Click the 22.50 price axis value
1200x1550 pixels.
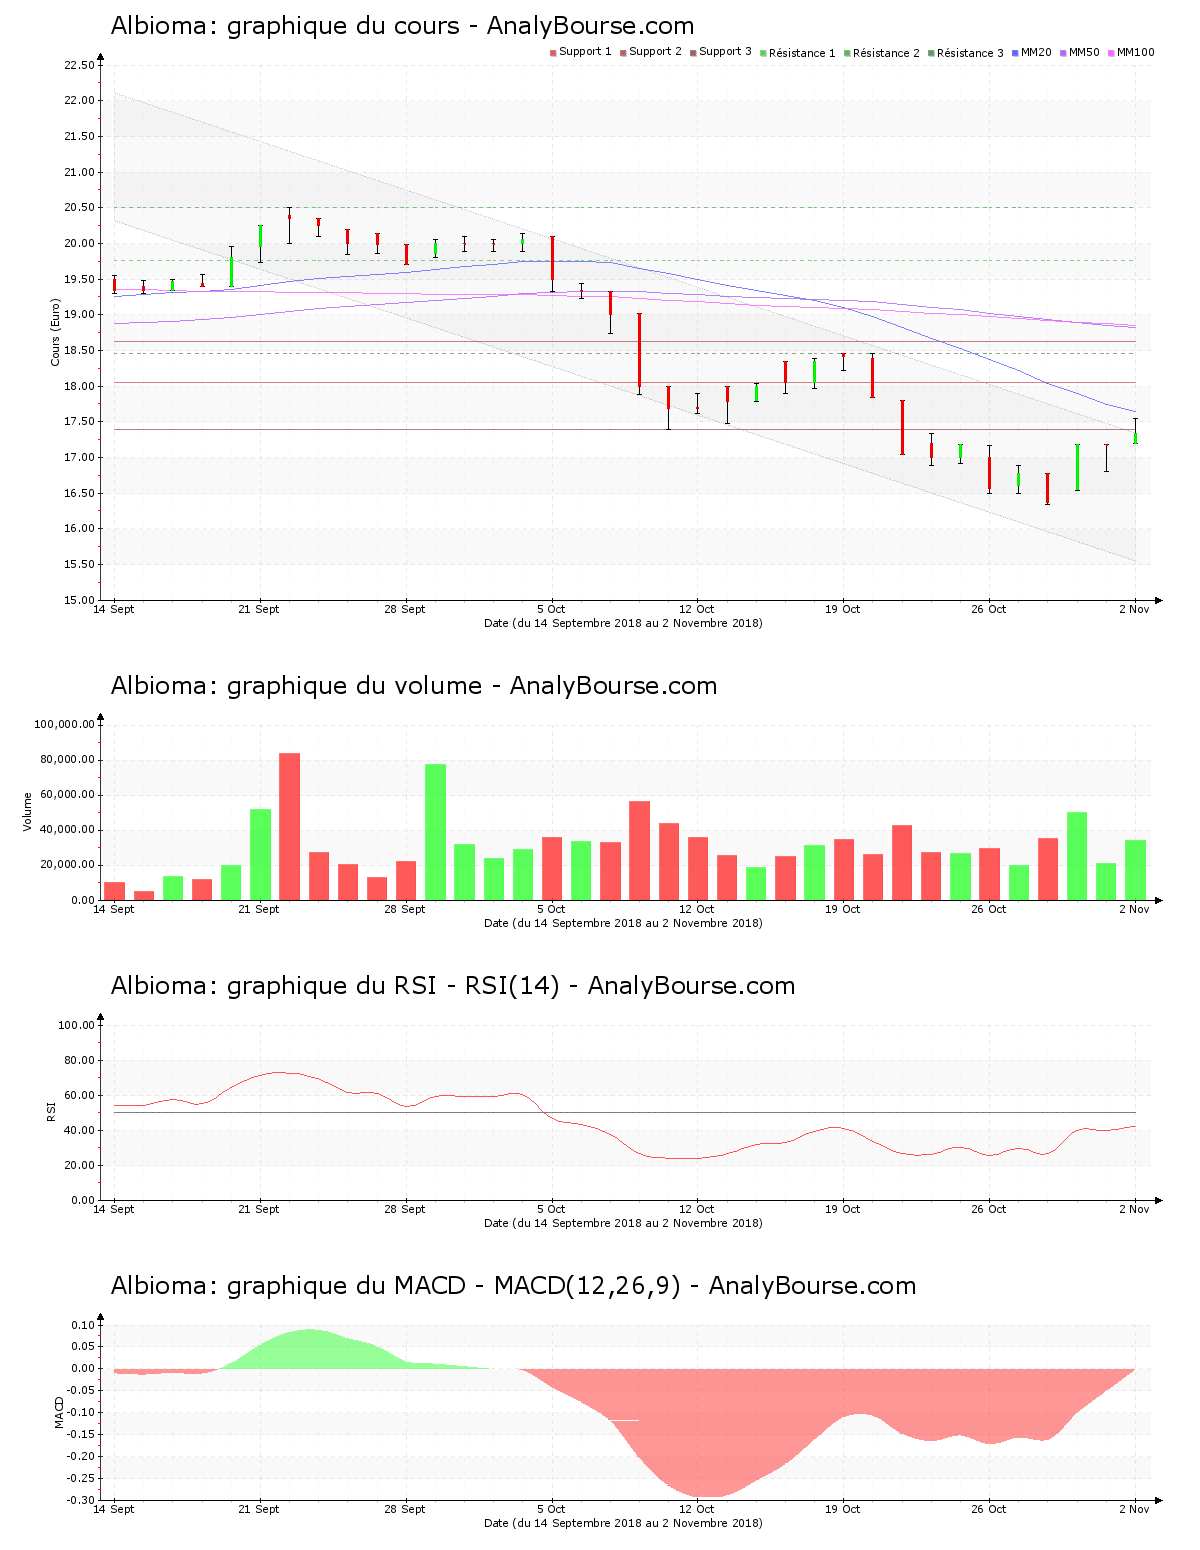coord(79,65)
